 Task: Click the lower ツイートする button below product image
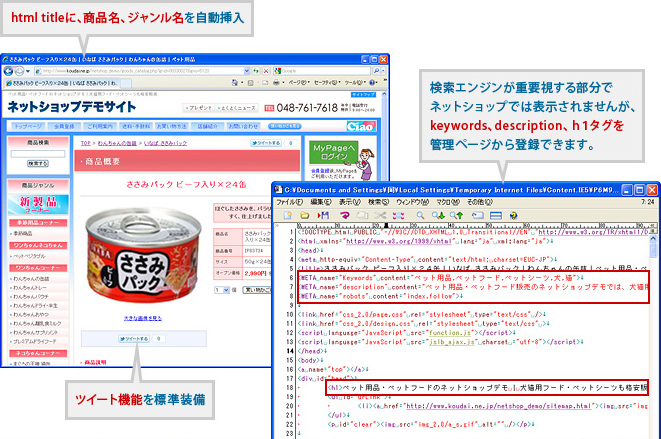click(134, 339)
